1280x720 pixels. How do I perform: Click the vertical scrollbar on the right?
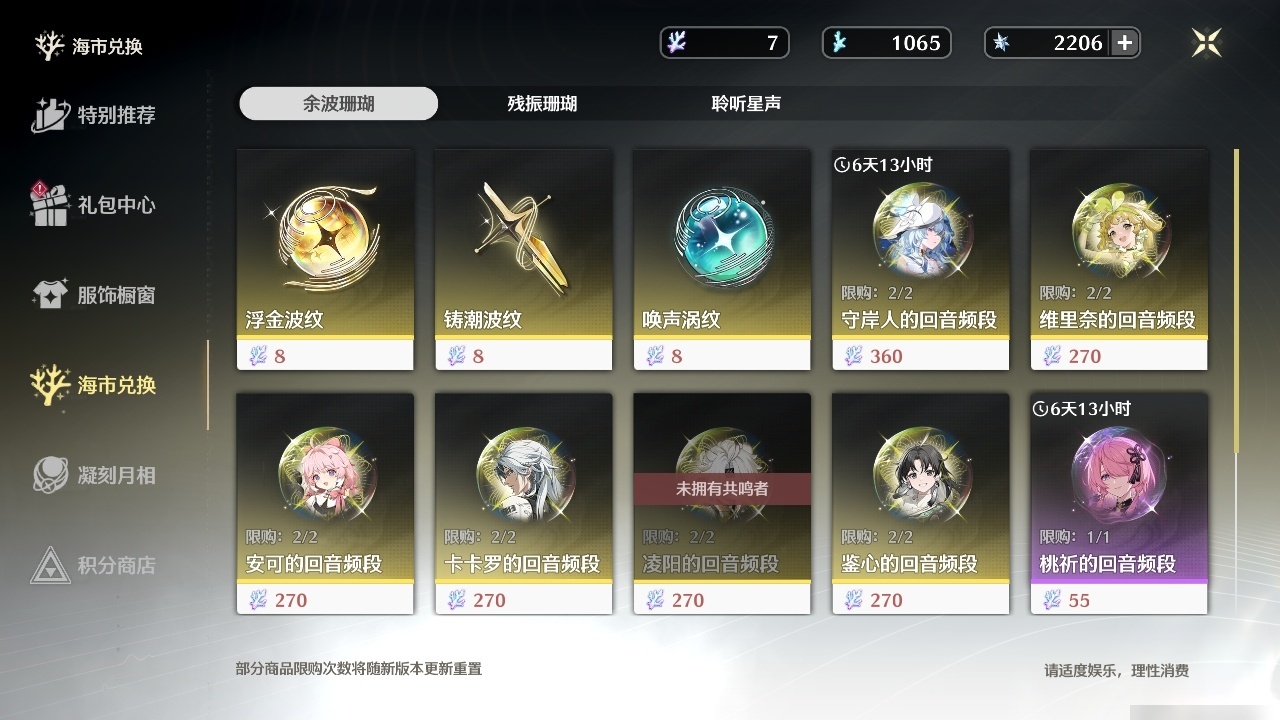click(x=1237, y=300)
